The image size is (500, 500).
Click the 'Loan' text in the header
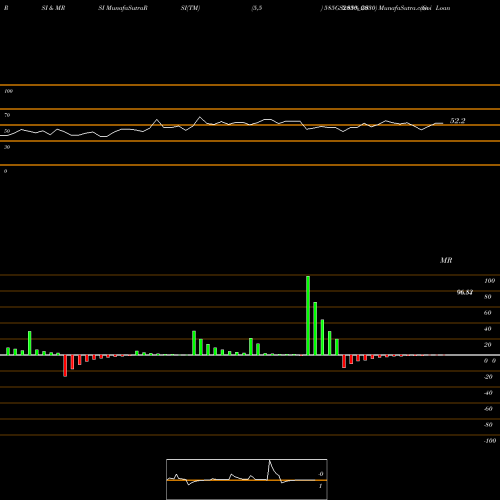(x=443, y=8)
